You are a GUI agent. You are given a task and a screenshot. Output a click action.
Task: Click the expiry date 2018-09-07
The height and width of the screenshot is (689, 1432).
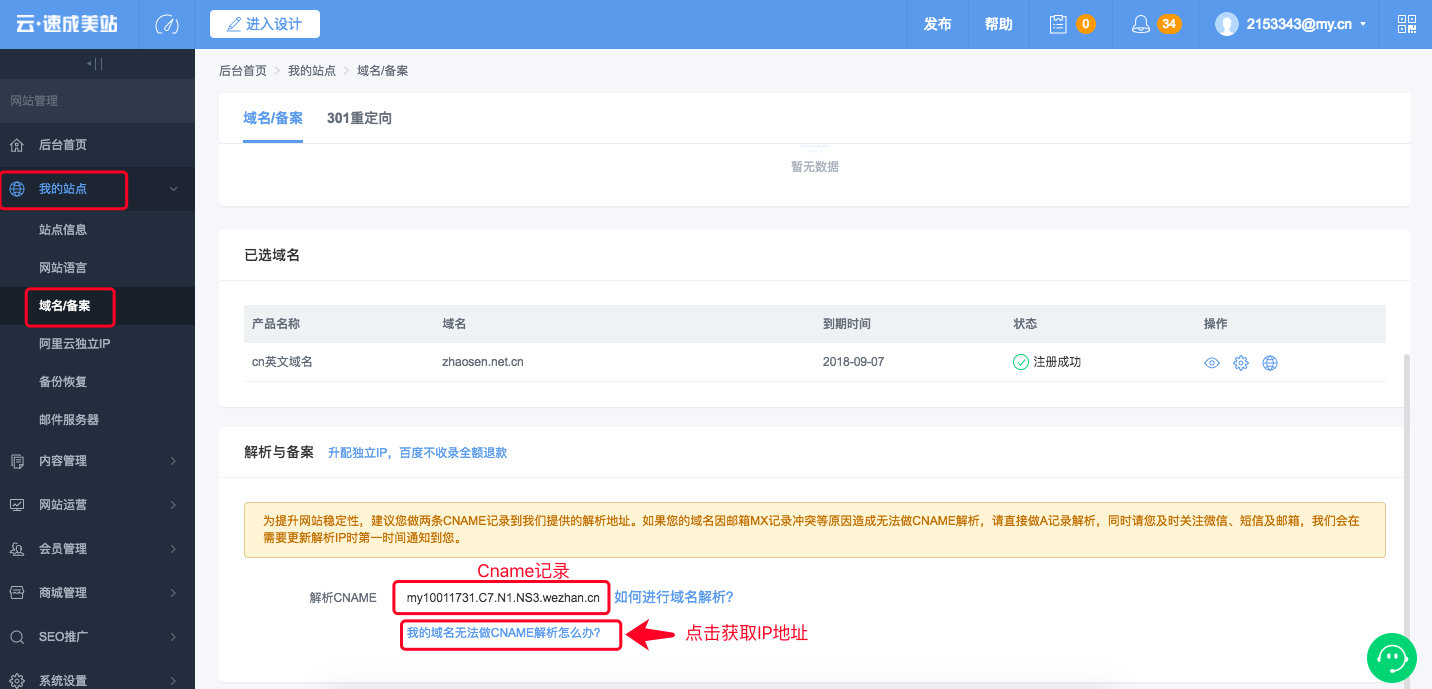pyautogui.click(x=854, y=362)
